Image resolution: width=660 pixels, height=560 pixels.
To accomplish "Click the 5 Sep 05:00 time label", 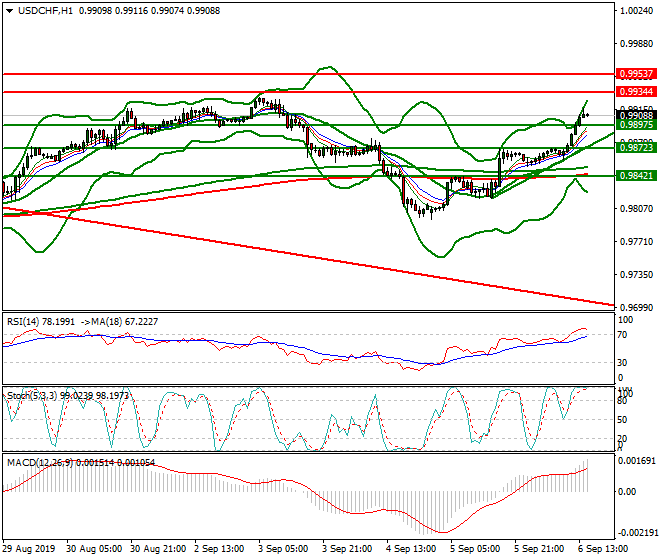I will click(x=475, y=549).
